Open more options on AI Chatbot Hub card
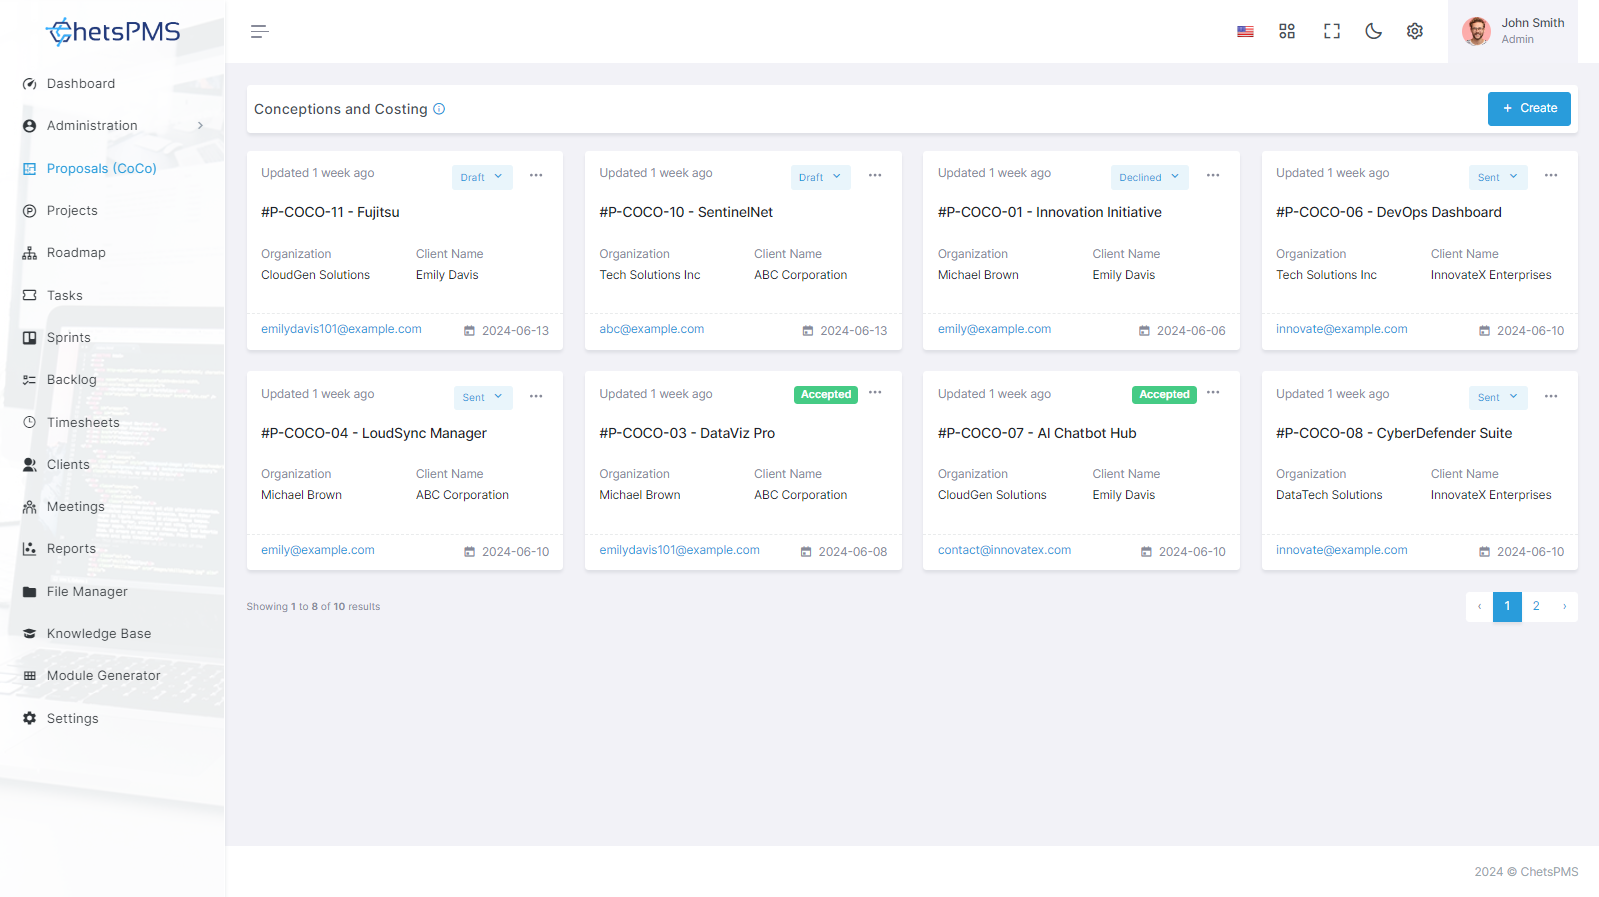 coord(1213,393)
